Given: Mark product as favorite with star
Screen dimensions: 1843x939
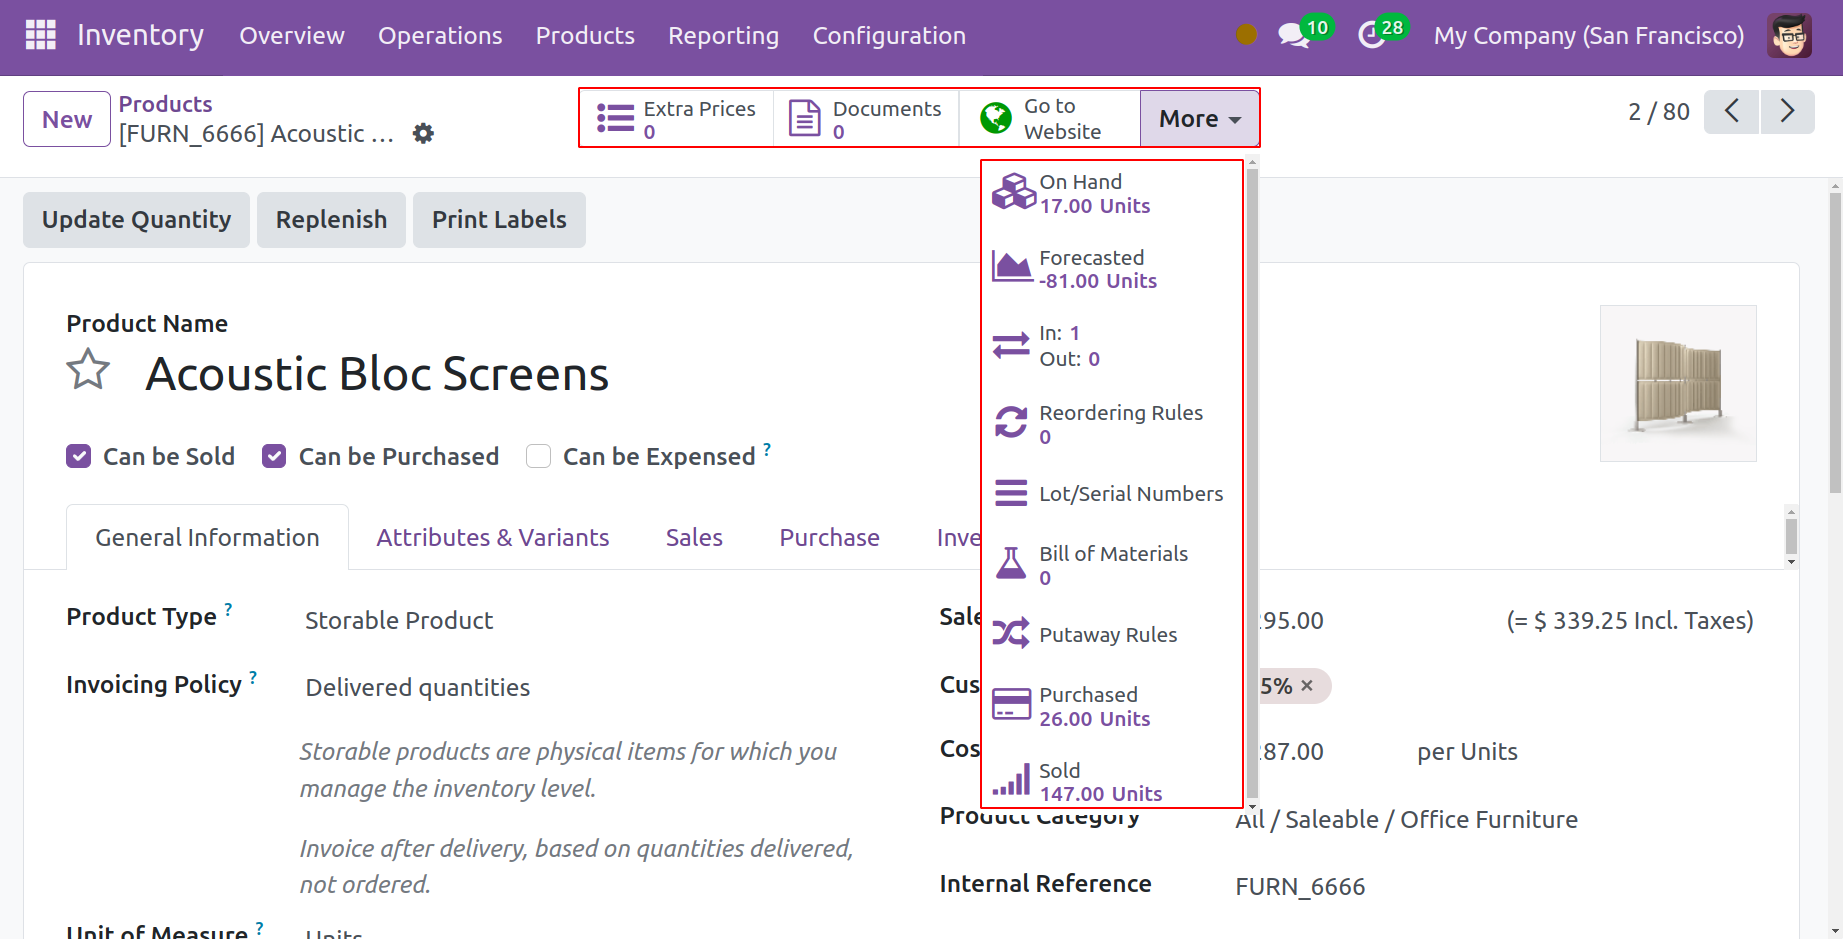Looking at the screenshot, I should 88,370.
